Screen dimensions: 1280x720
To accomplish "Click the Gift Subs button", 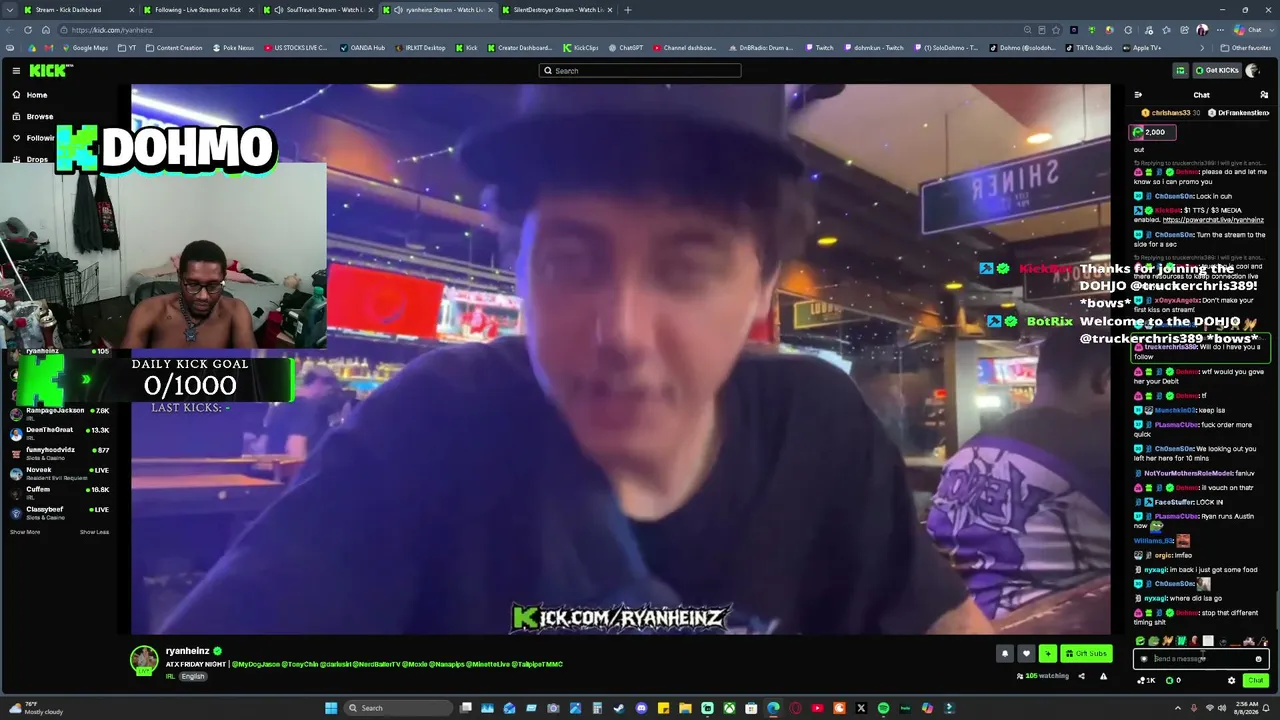I will click(x=1086, y=654).
